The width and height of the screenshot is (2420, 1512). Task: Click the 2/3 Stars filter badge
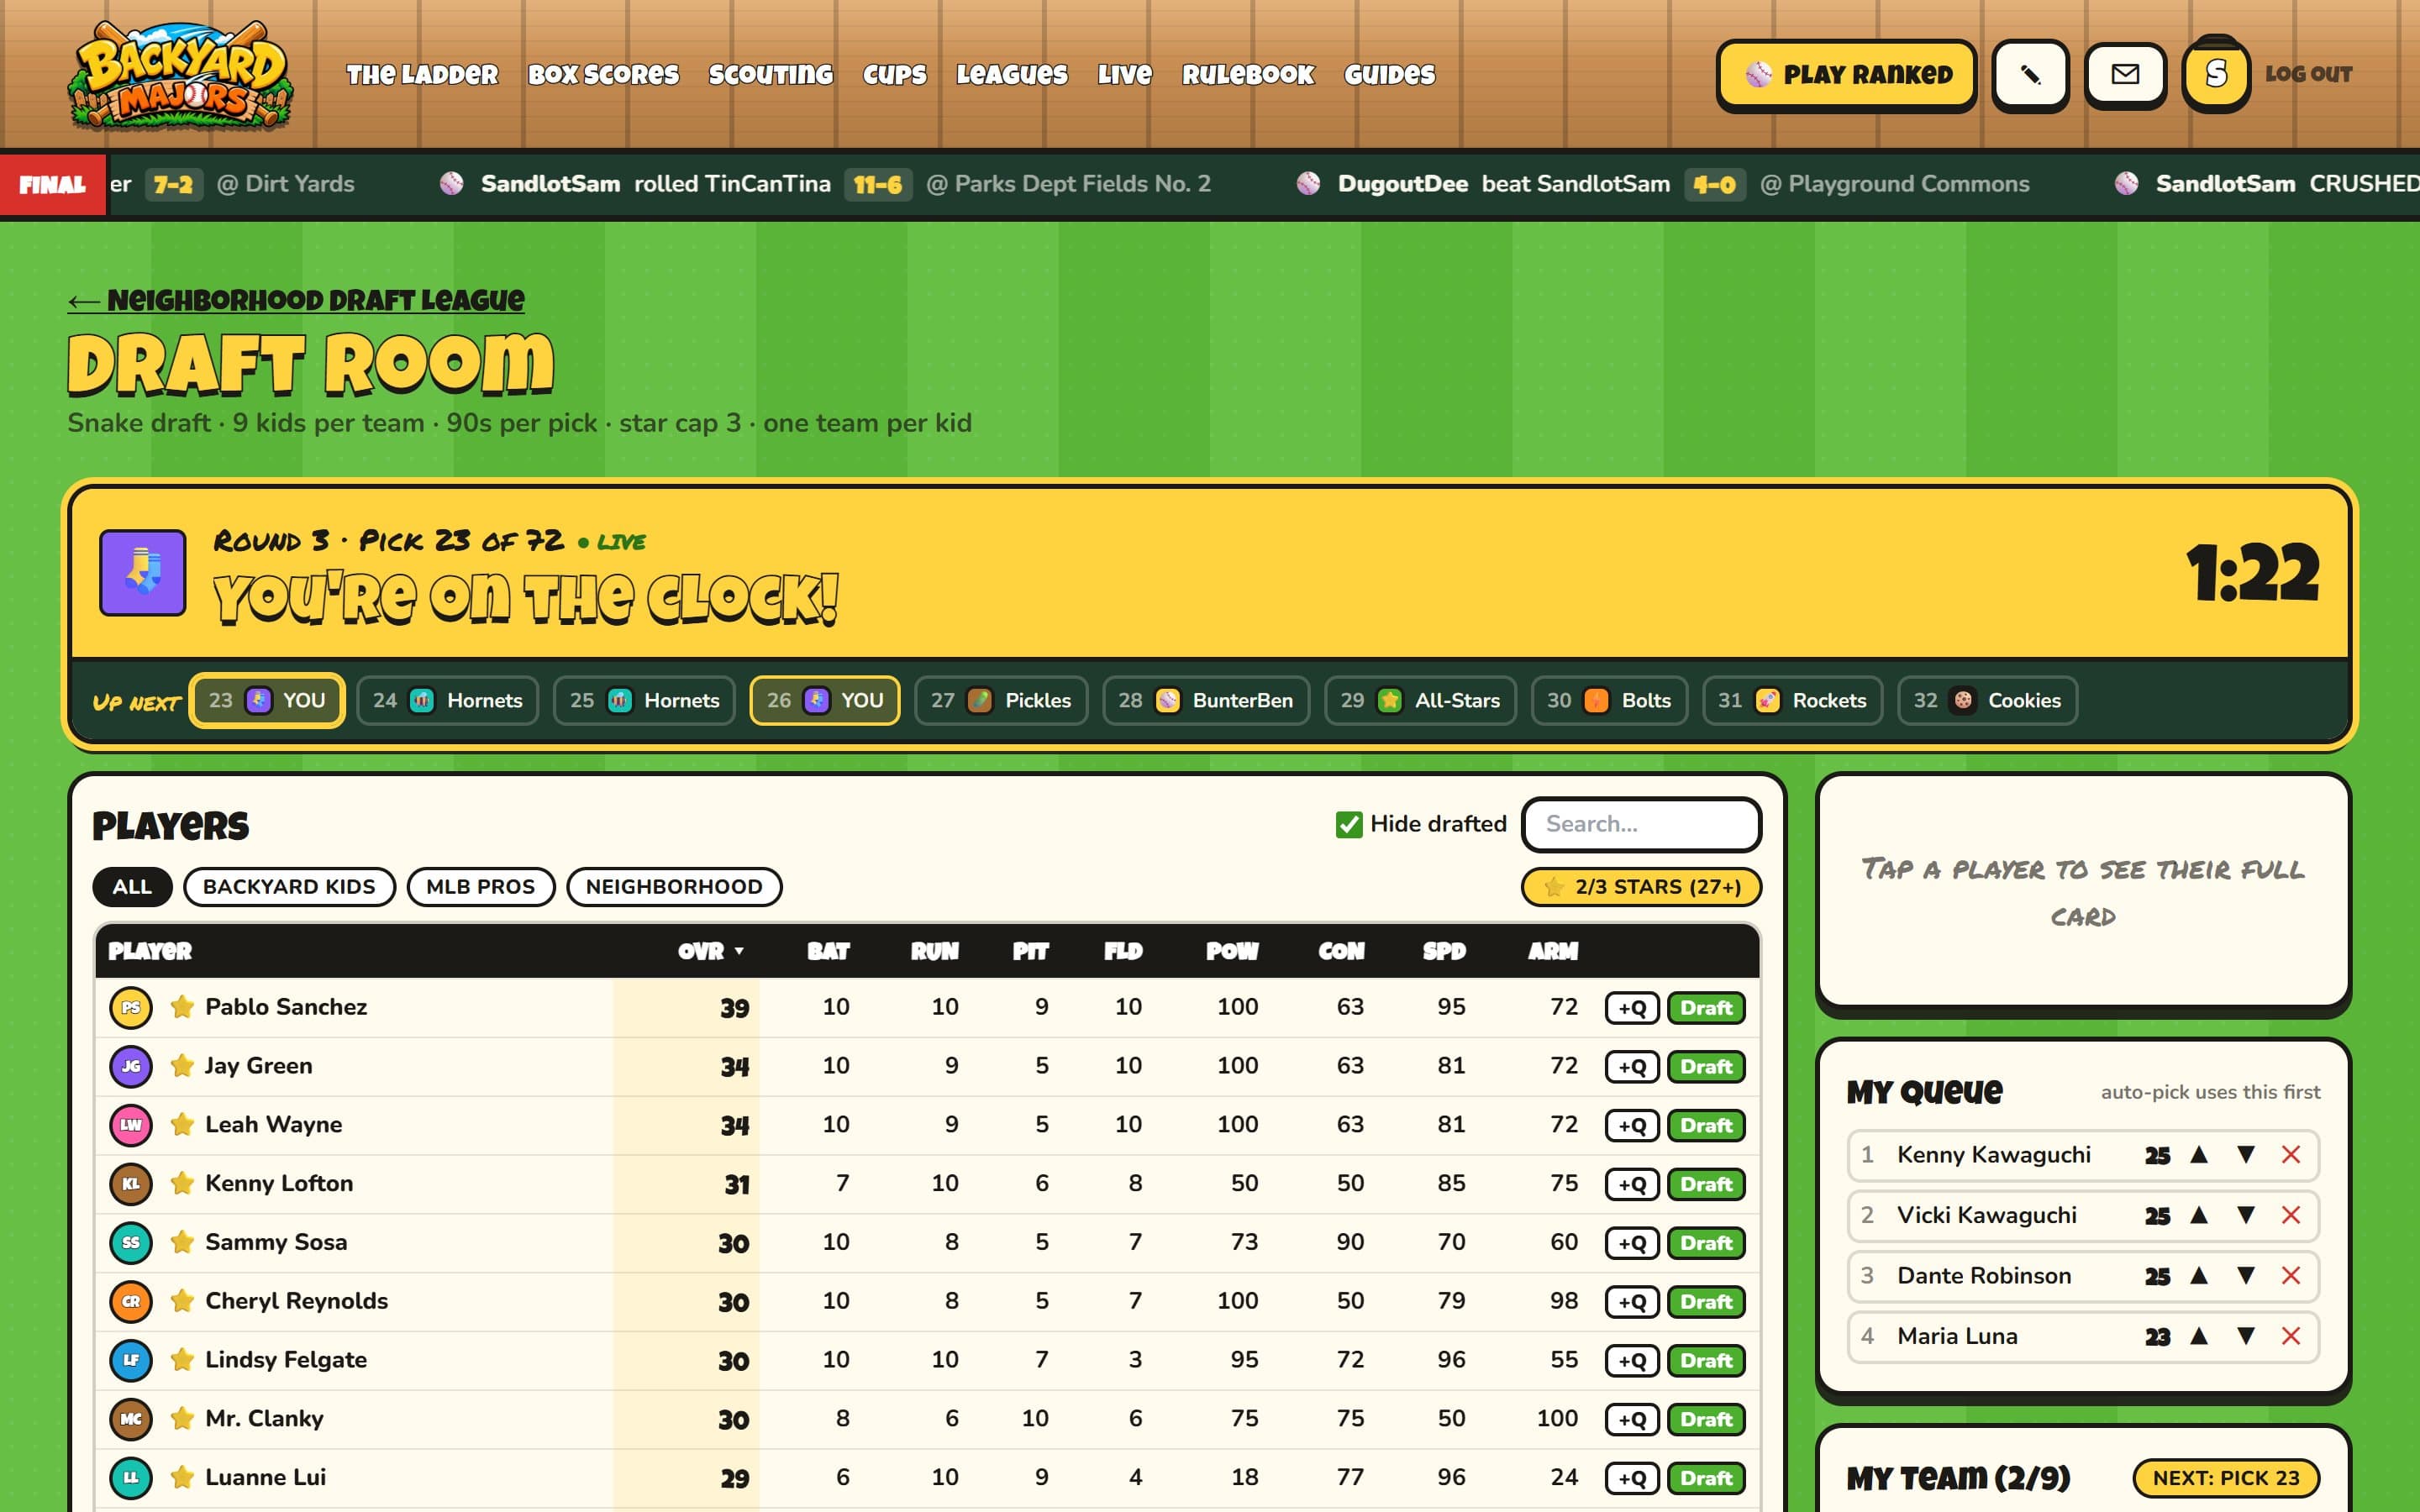coord(1641,887)
